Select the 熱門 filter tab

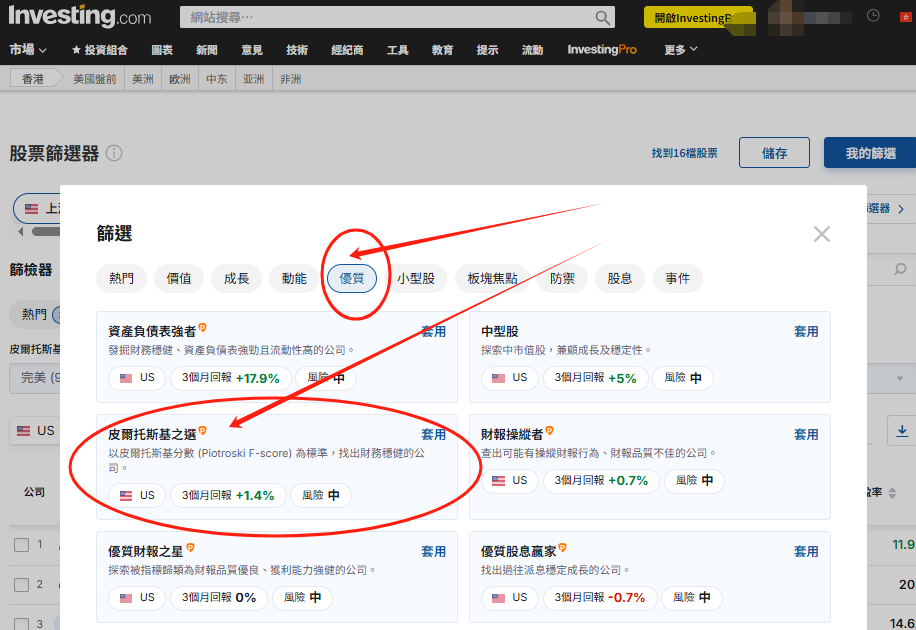click(122, 278)
